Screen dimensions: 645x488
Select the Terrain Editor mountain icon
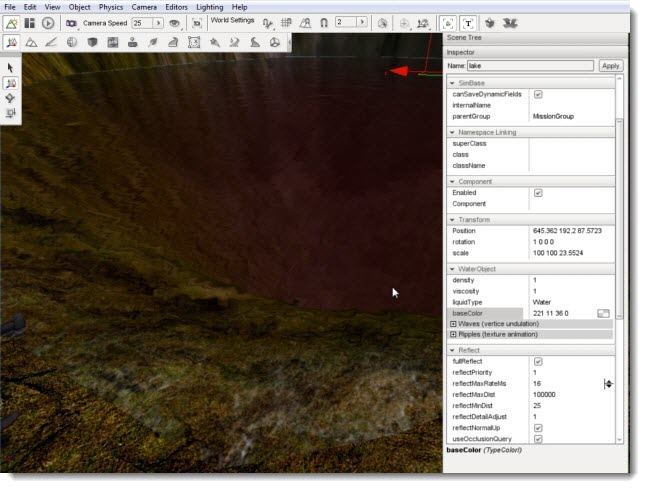(31, 42)
